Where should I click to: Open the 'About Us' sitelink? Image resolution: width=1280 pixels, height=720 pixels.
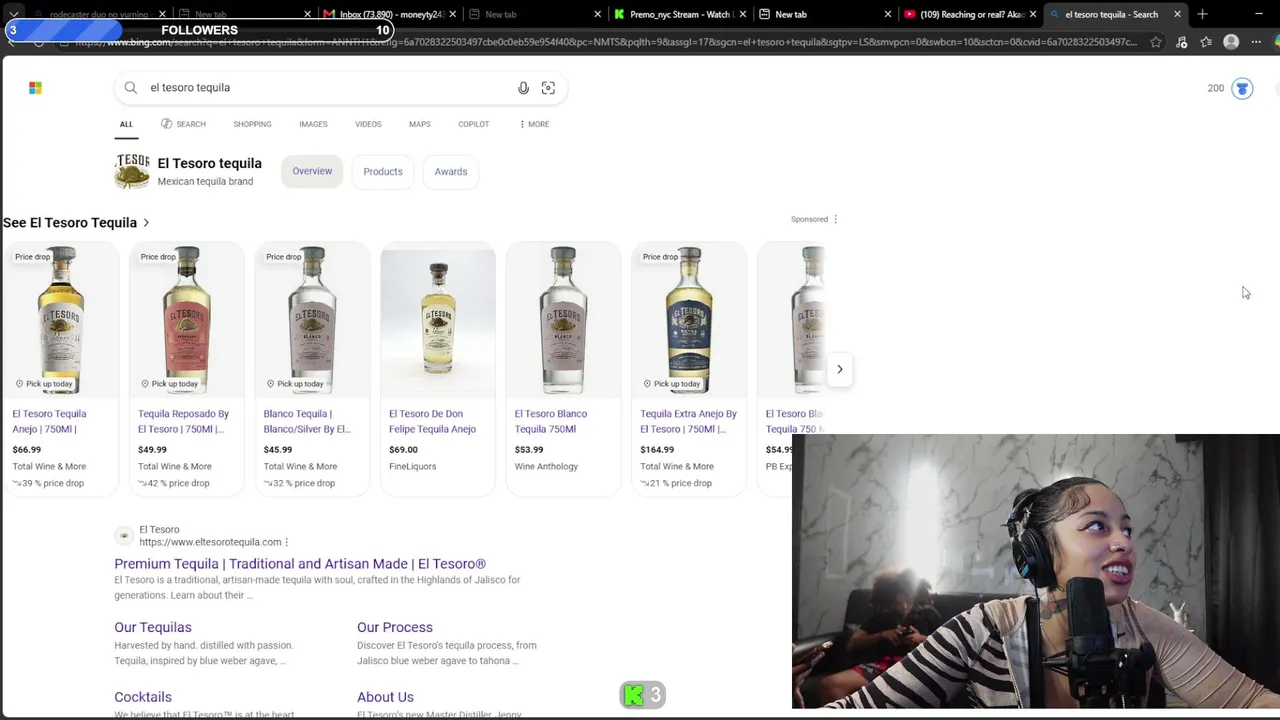tap(385, 697)
